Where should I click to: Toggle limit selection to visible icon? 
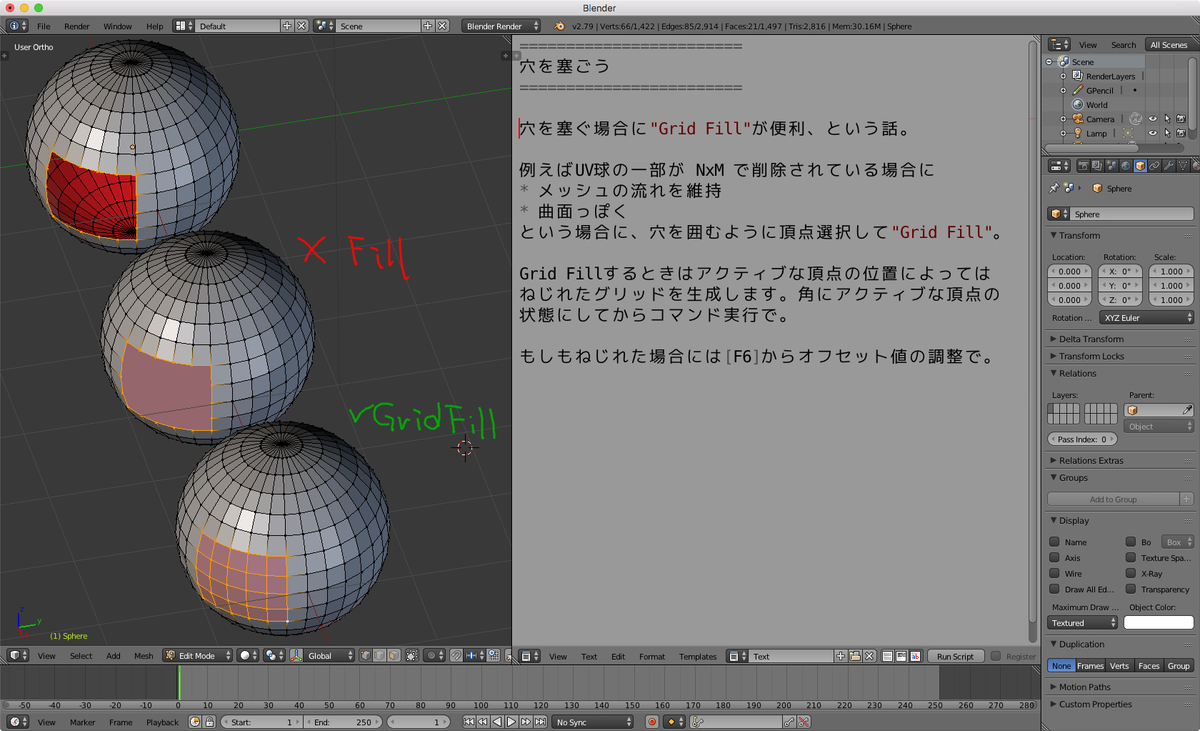click(411, 656)
